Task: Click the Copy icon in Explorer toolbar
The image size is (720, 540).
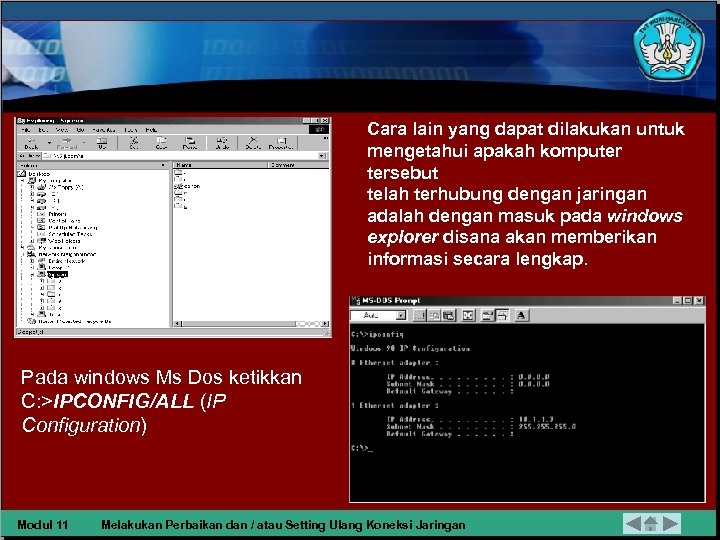Action: point(161,143)
